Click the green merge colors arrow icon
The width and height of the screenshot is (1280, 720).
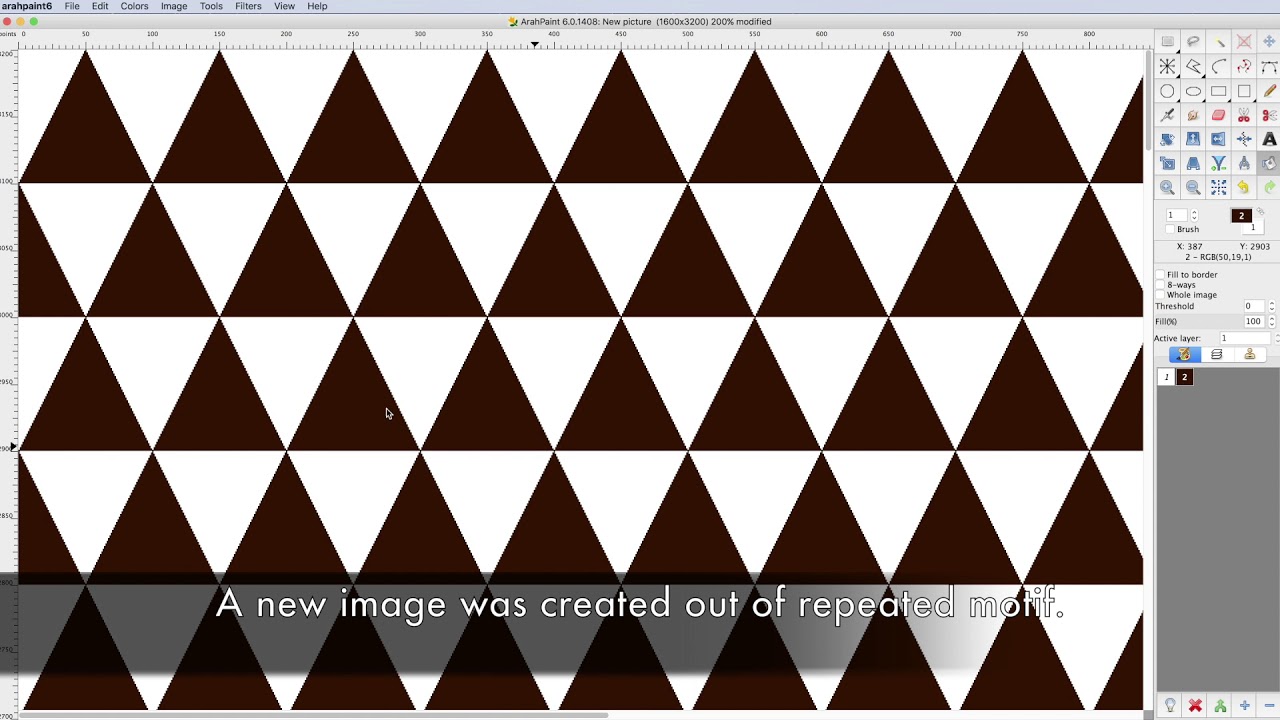tap(1220, 706)
